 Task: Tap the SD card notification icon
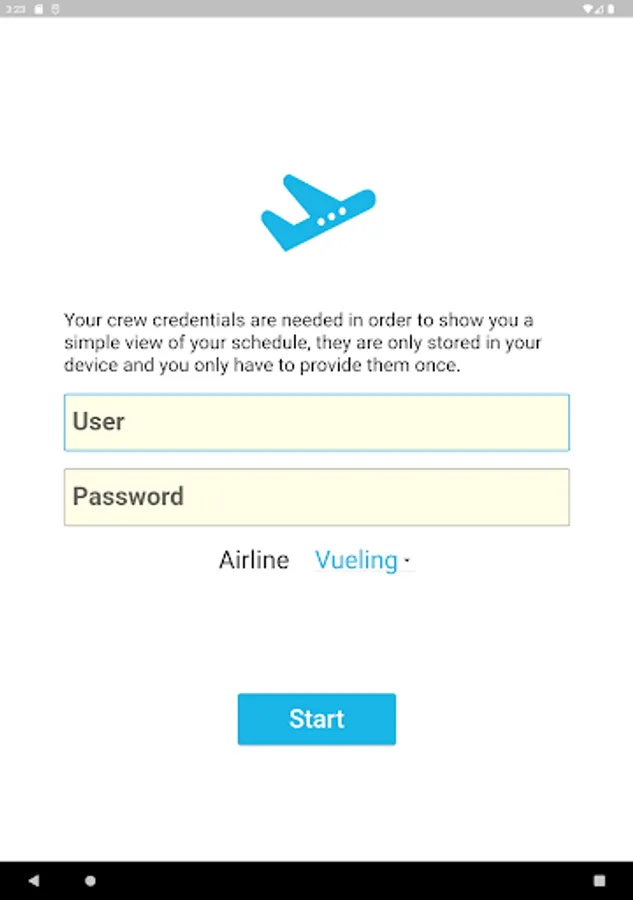[38, 8]
